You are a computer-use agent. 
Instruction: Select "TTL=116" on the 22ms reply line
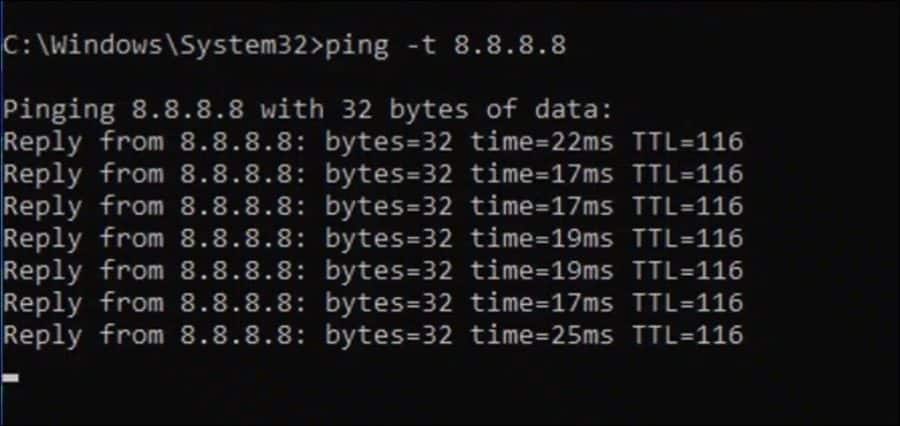tap(687, 142)
